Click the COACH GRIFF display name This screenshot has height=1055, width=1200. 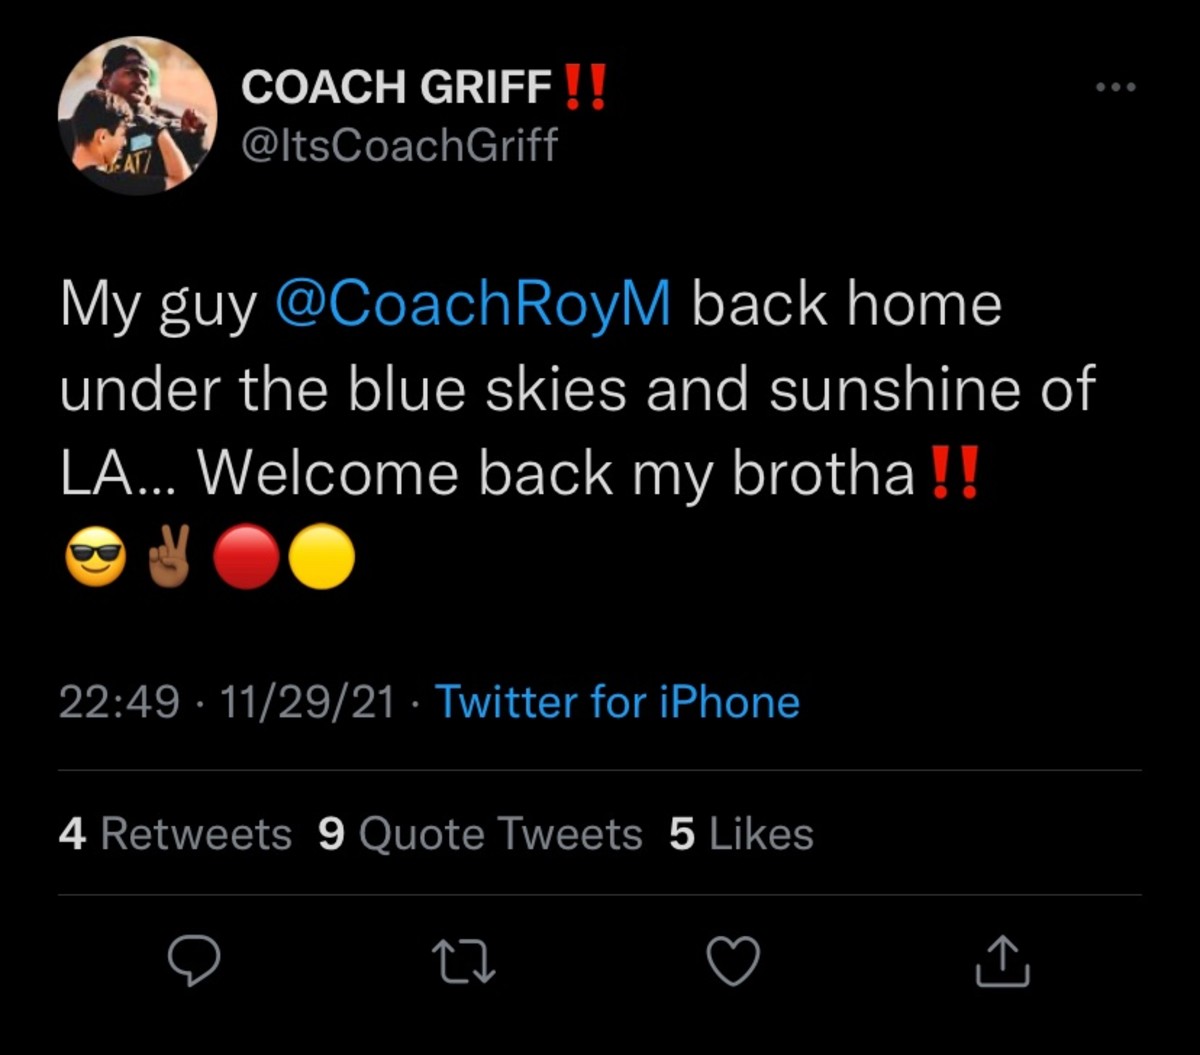[397, 88]
